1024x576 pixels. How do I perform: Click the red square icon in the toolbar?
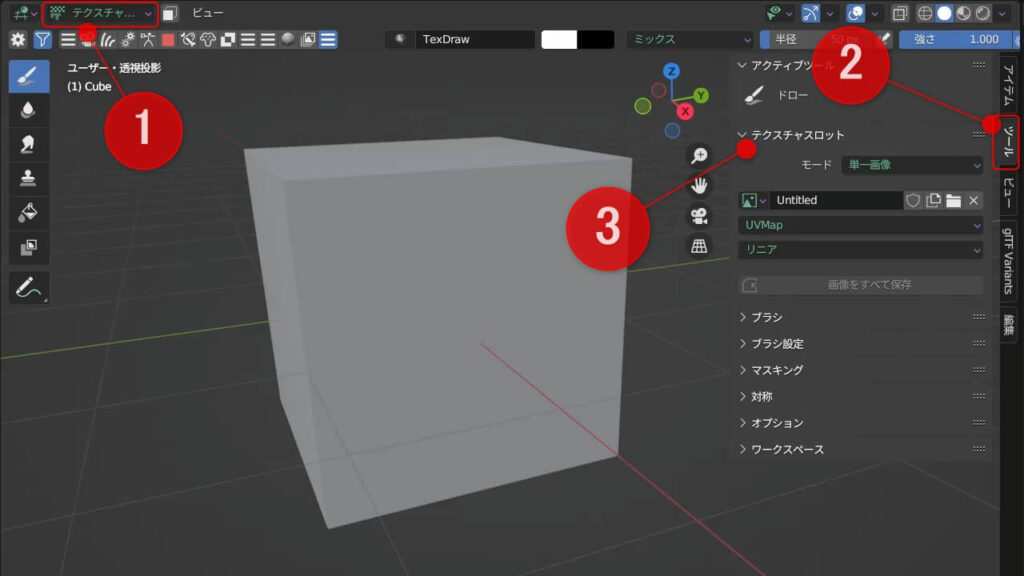pos(168,40)
